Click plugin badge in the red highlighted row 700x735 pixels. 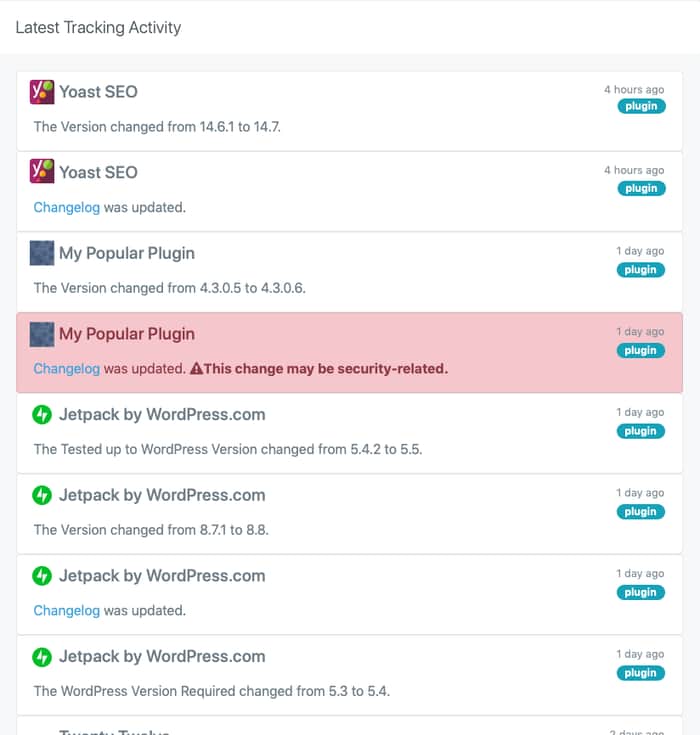tap(640, 351)
